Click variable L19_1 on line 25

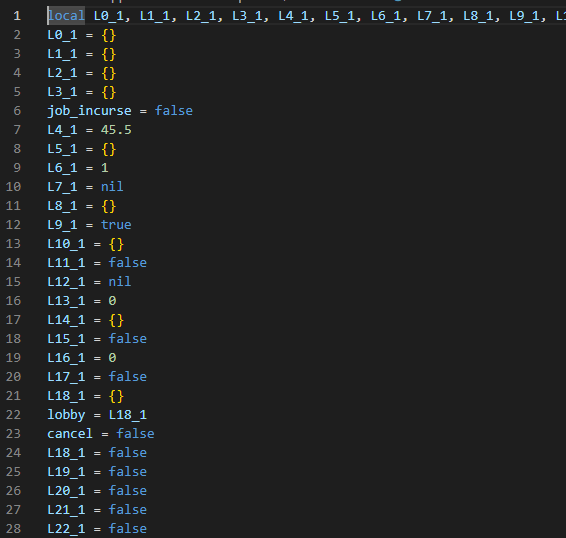66,472
